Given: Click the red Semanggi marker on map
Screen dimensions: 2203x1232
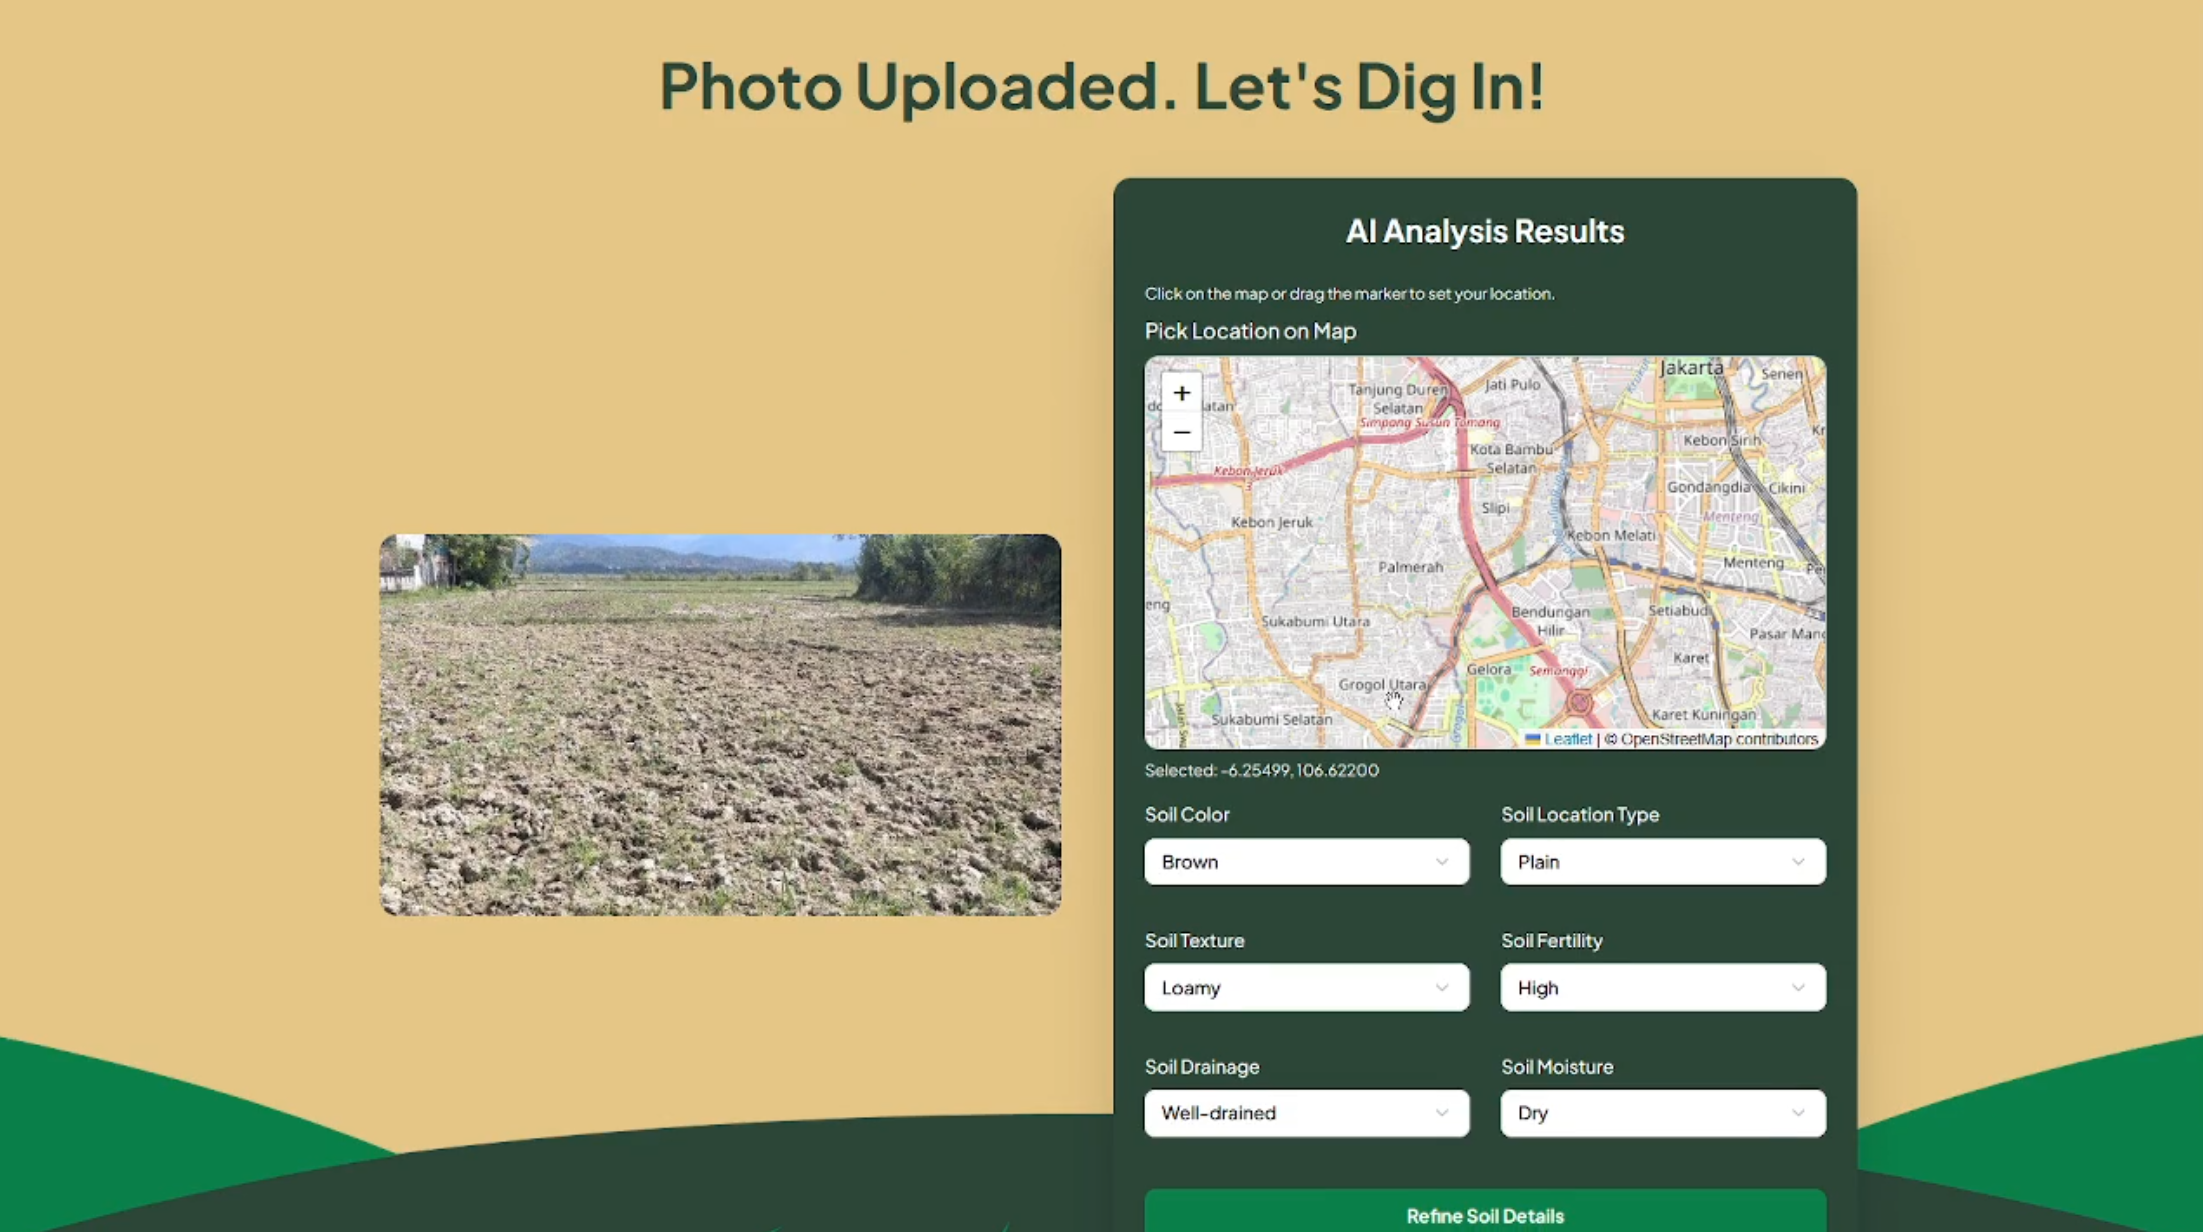Looking at the screenshot, I should point(1579,702).
